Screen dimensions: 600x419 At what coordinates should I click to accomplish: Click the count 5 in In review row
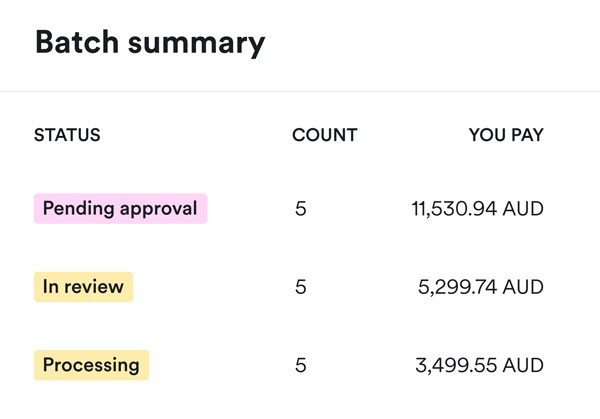(300, 288)
